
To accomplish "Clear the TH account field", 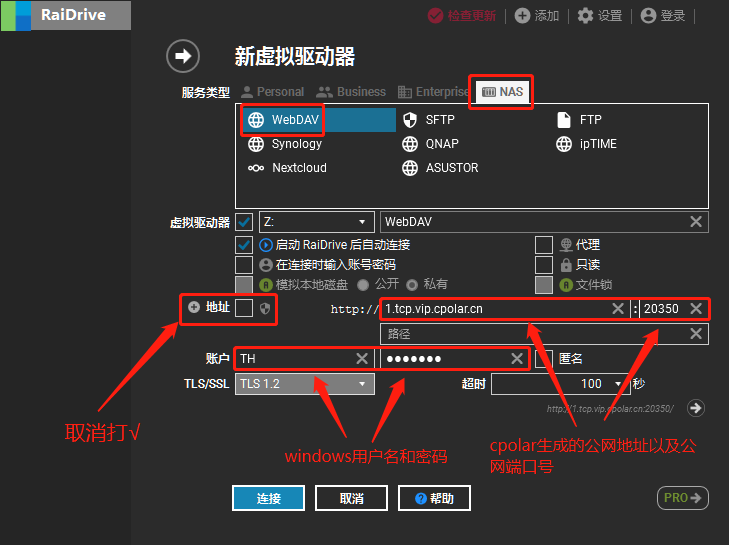I will pyautogui.click(x=362, y=359).
